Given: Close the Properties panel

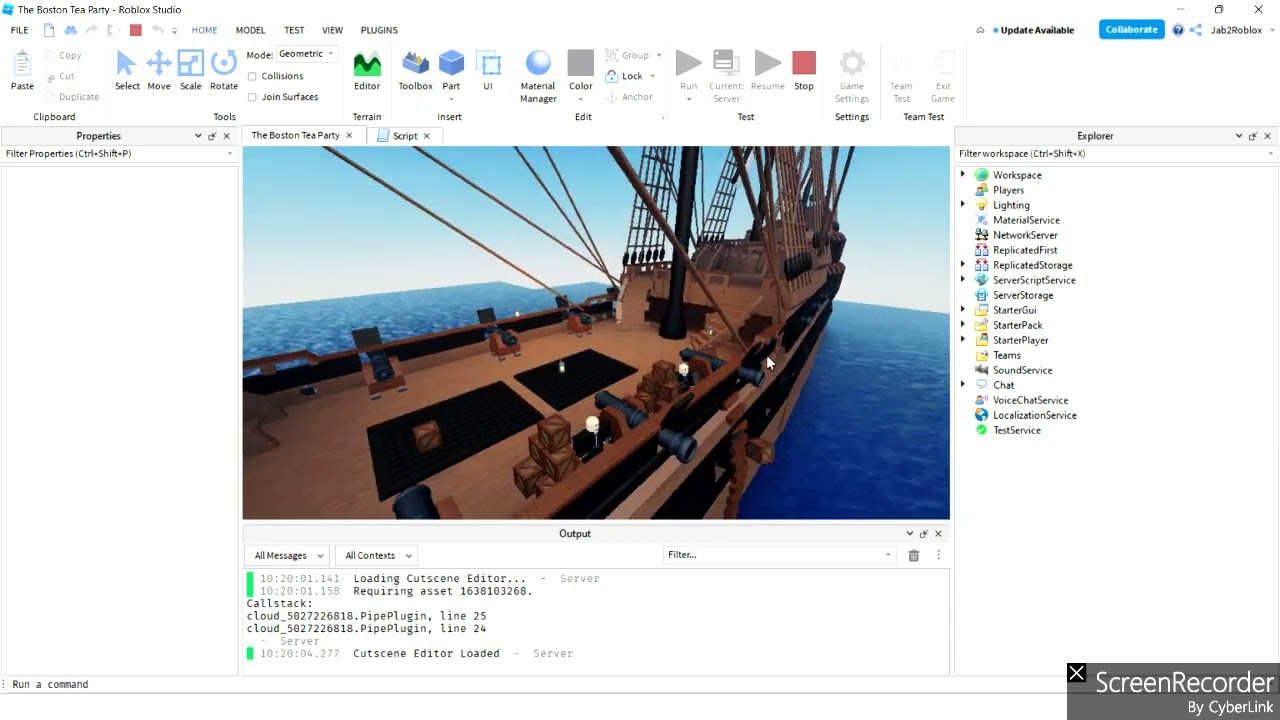Looking at the screenshot, I should click(x=226, y=136).
